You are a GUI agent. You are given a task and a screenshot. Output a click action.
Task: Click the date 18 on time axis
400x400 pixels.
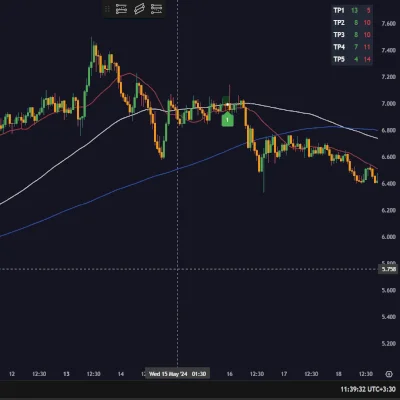(338, 374)
